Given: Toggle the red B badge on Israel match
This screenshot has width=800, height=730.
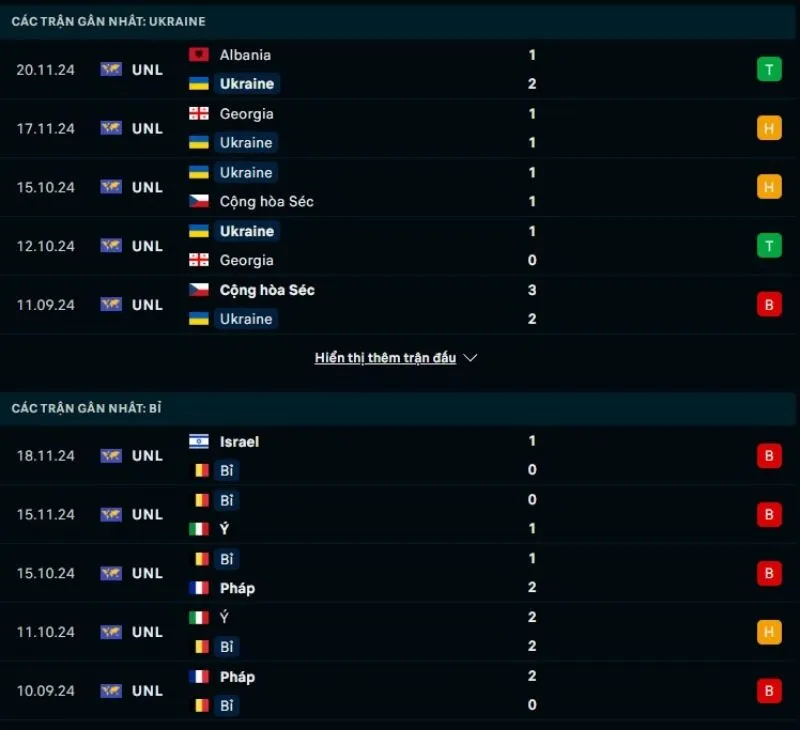Looking at the screenshot, I should coord(769,455).
